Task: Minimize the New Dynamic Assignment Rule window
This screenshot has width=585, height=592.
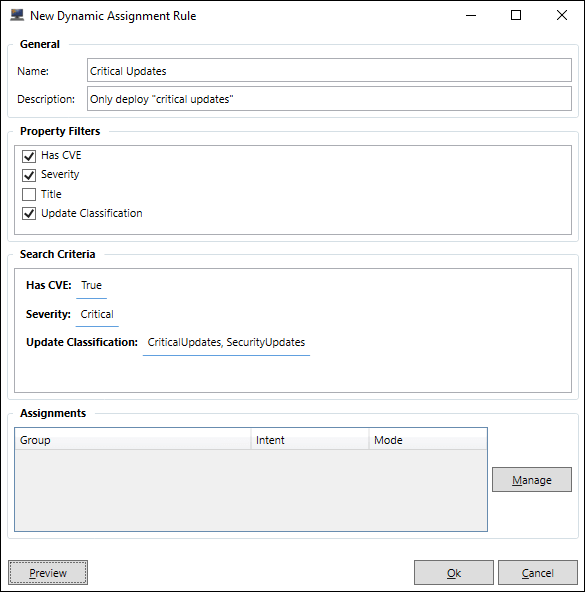Action: [x=471, y=15]
